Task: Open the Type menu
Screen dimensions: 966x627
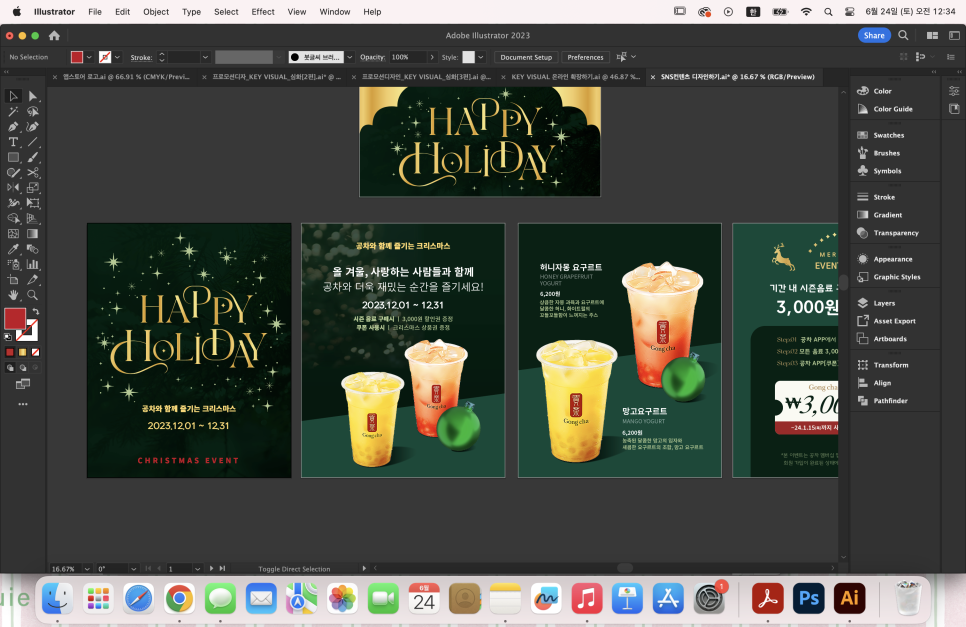Action: click(x=192, y=12)
